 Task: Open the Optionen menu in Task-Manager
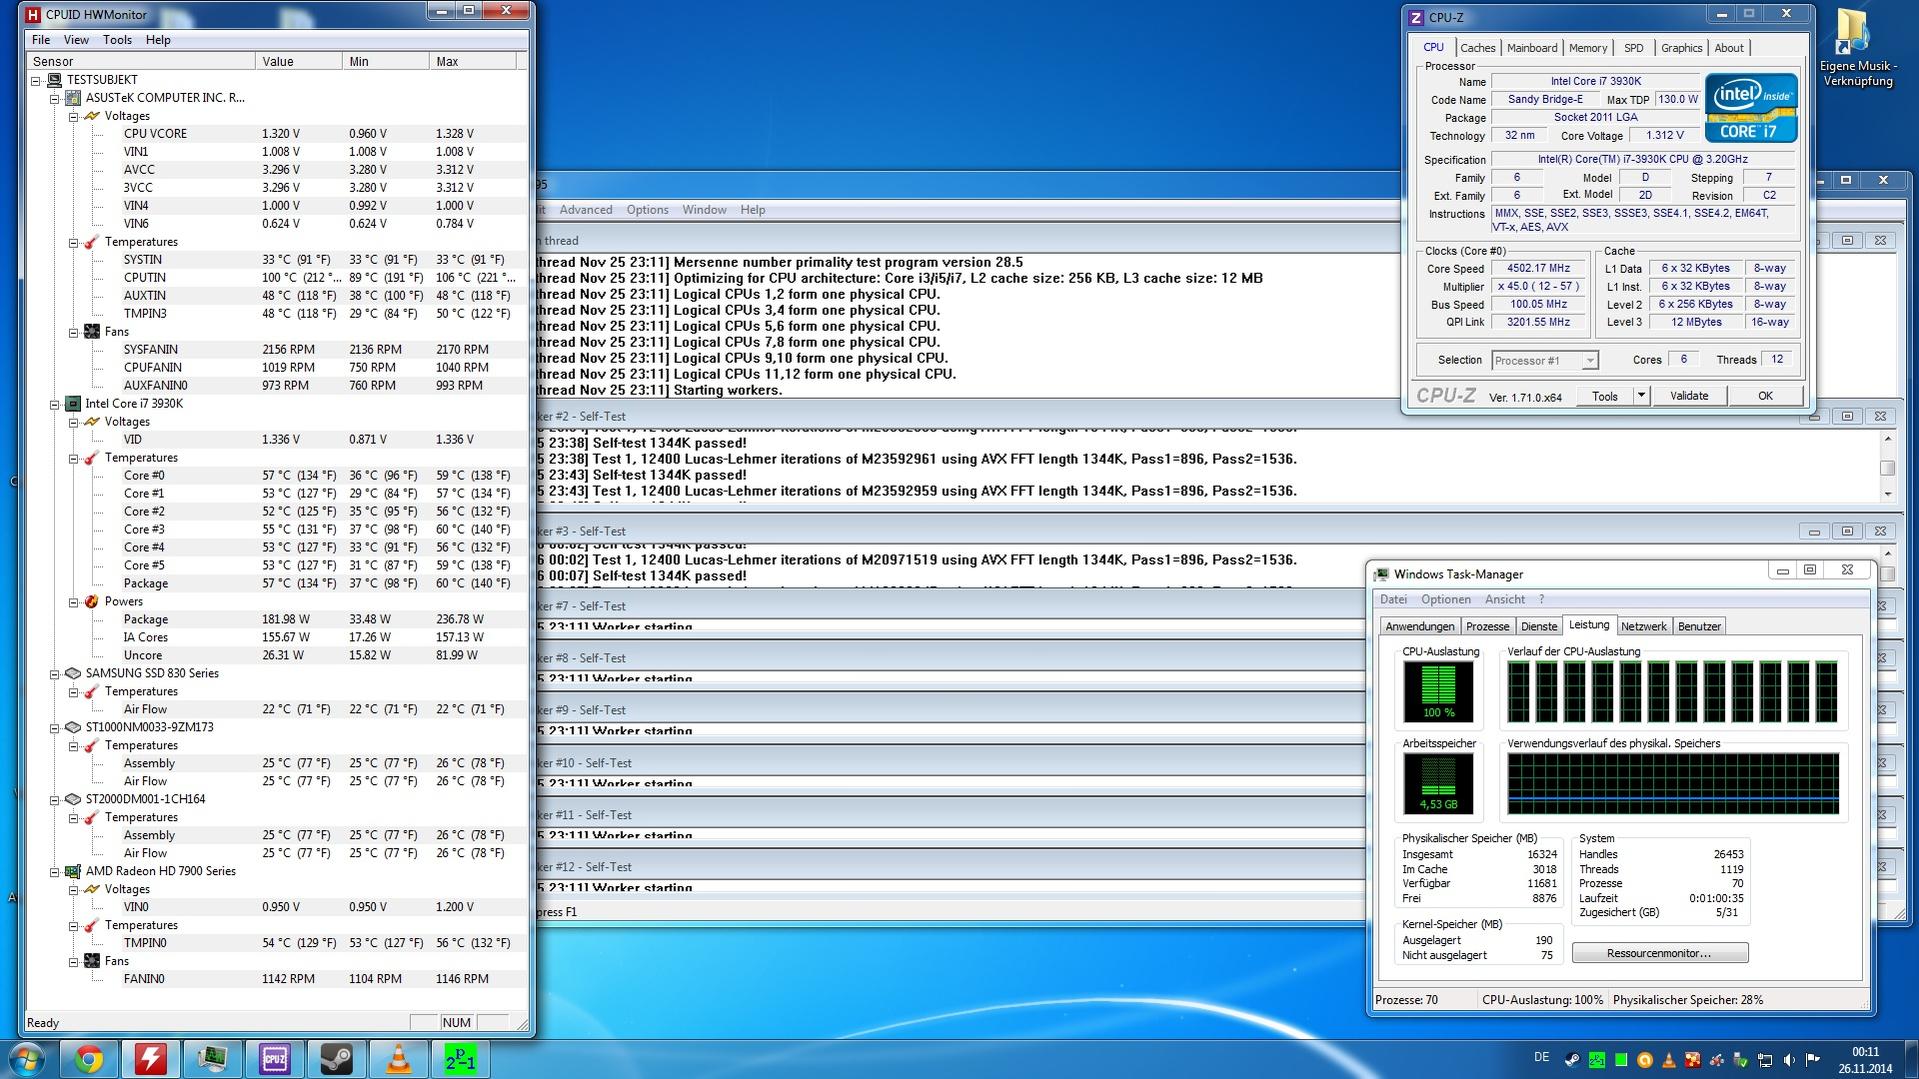coord(1446,600)
